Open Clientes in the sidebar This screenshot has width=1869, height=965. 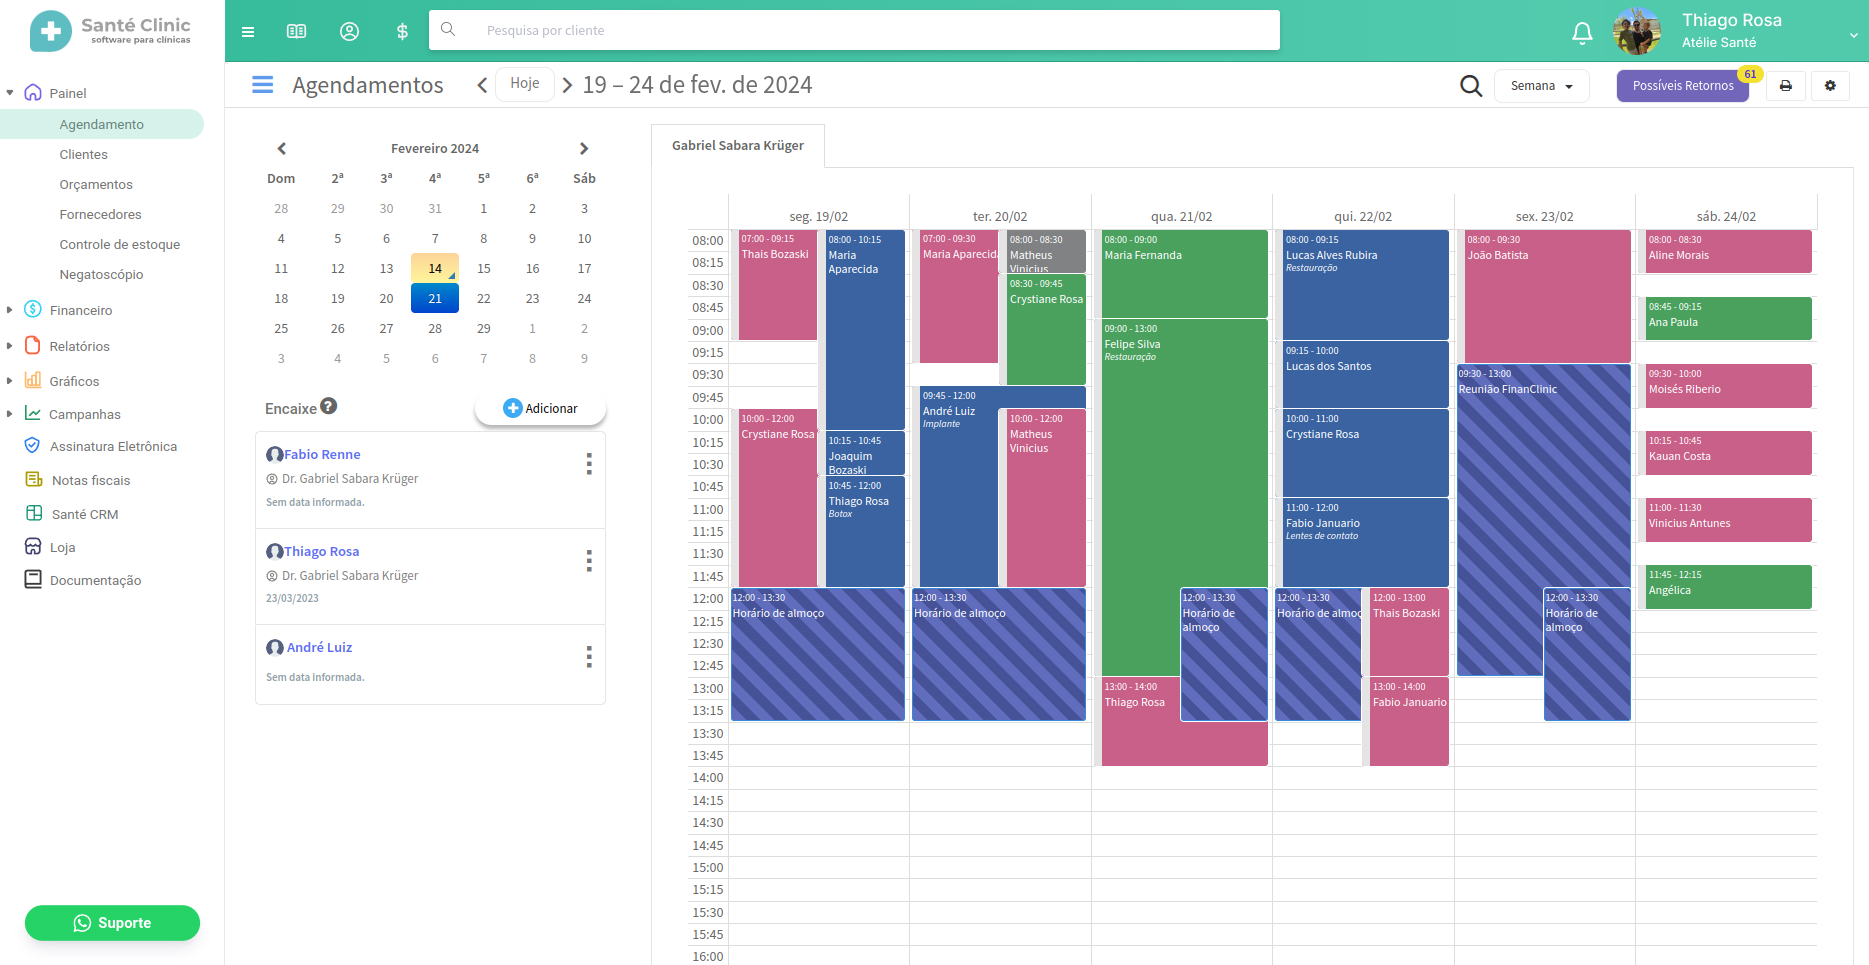83,154
